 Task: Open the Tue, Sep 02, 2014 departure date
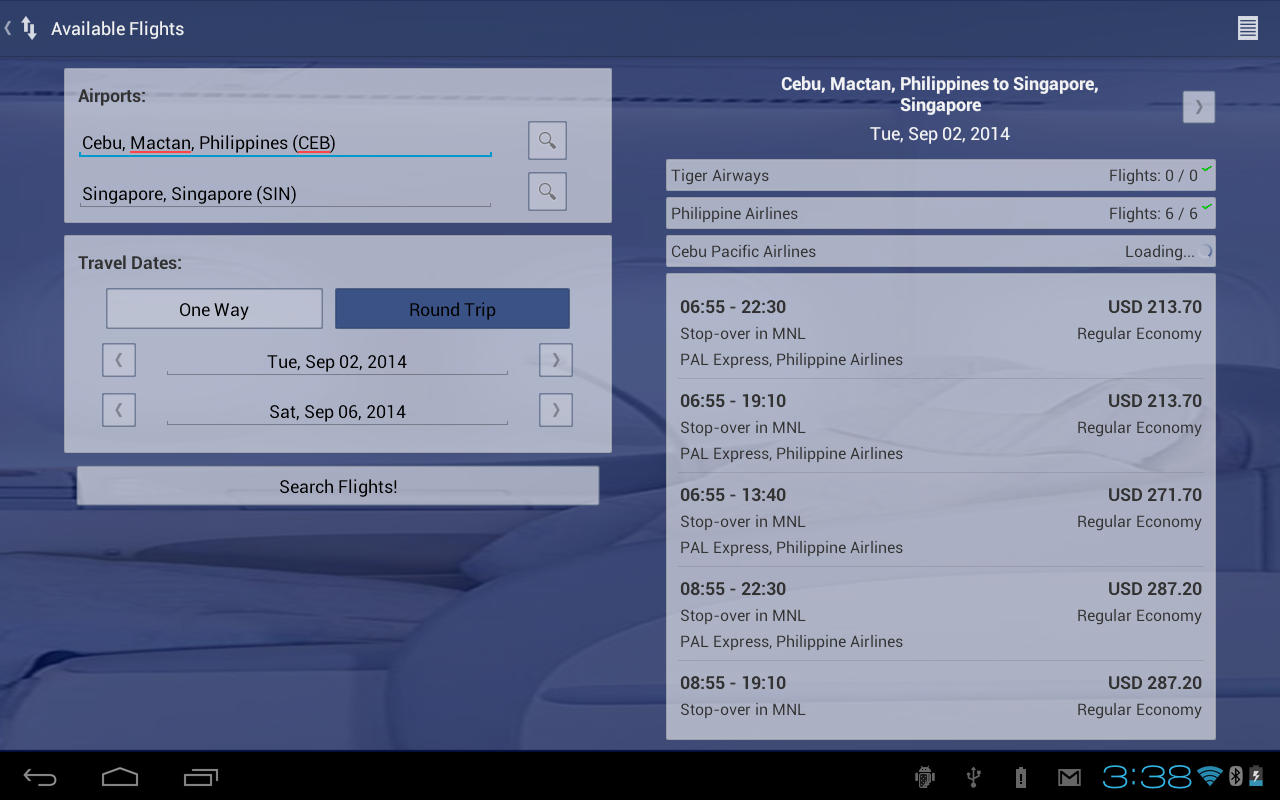[337, 361]
